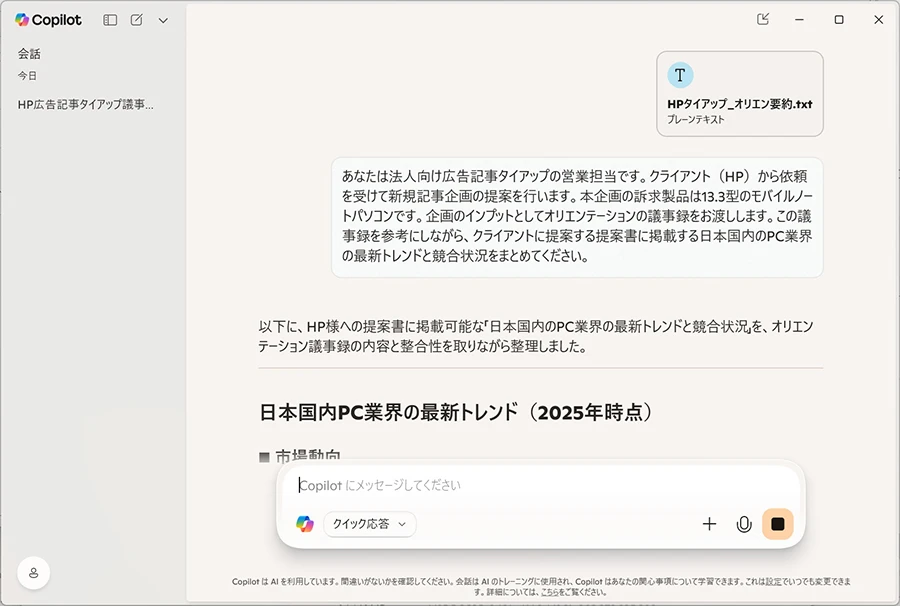Click the user prompt message bubble
The image size is (900, 606).
pos(577,217)
